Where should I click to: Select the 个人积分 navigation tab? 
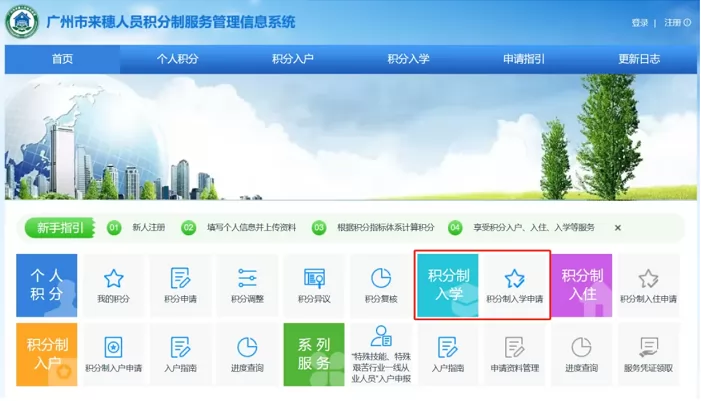tap(177, 59)
